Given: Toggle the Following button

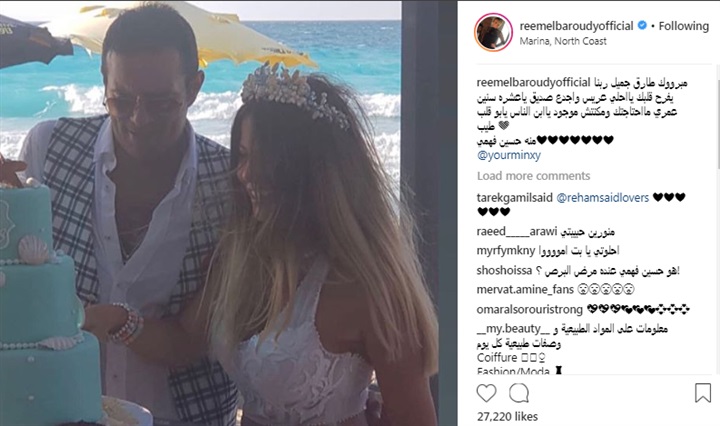Looking at the screenshot, I should tap(684, 26).
